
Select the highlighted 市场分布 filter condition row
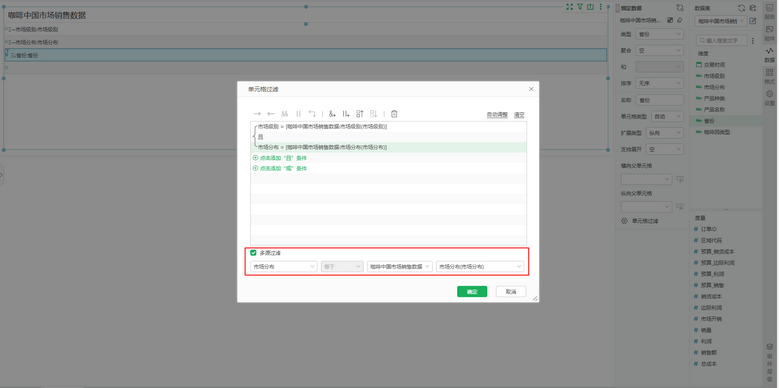[x=389, y=147]
